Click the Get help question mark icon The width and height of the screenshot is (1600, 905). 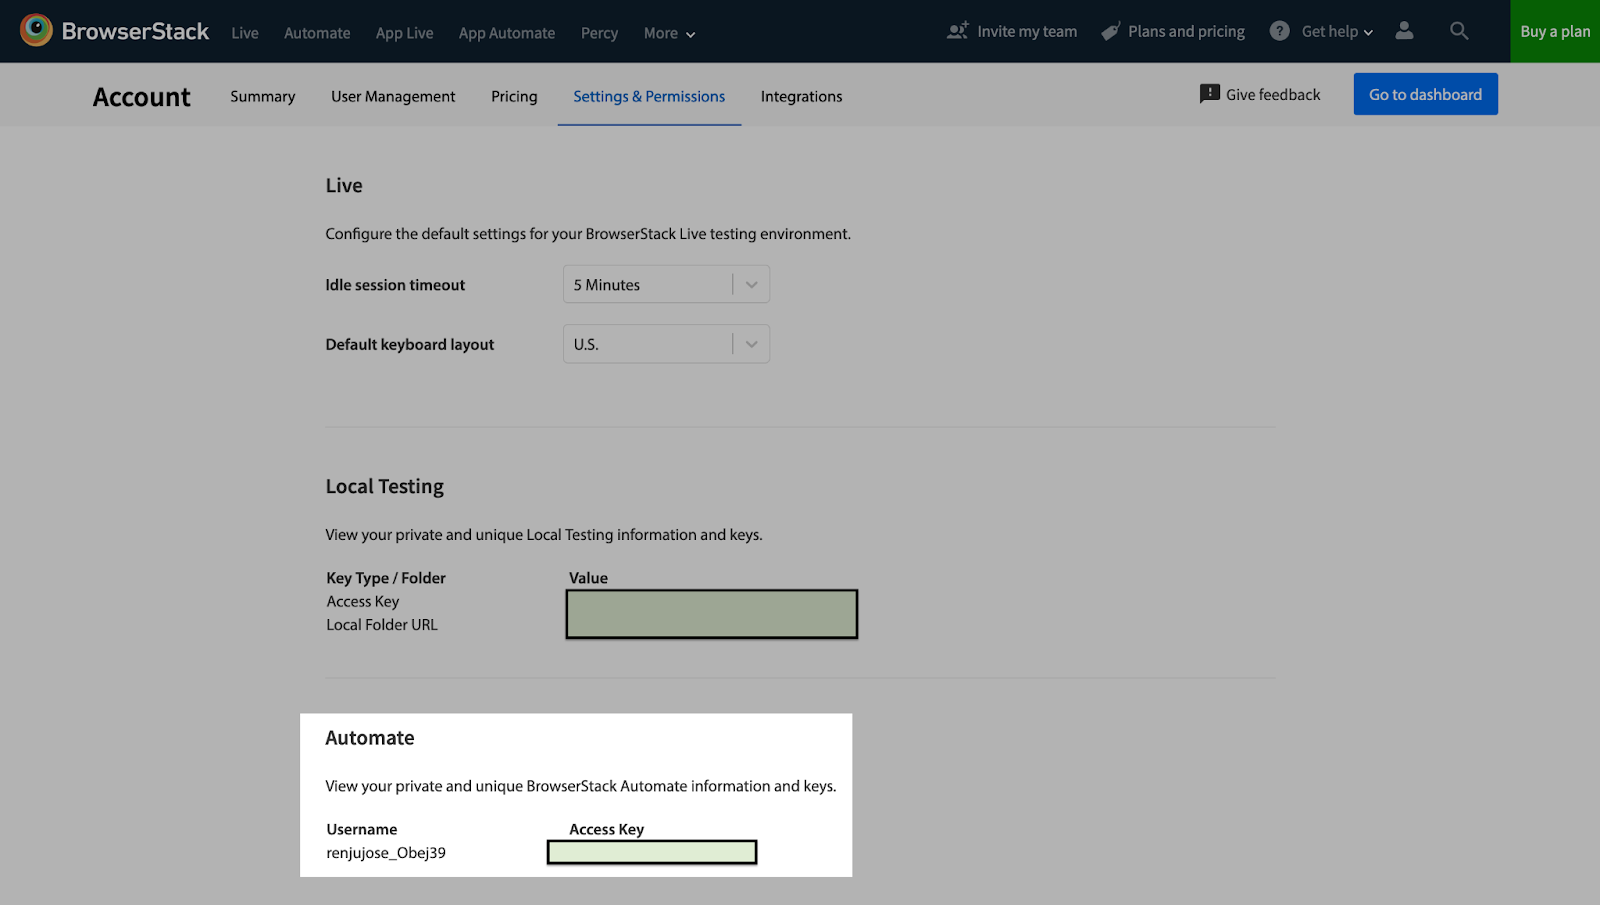click(1279, 31)
